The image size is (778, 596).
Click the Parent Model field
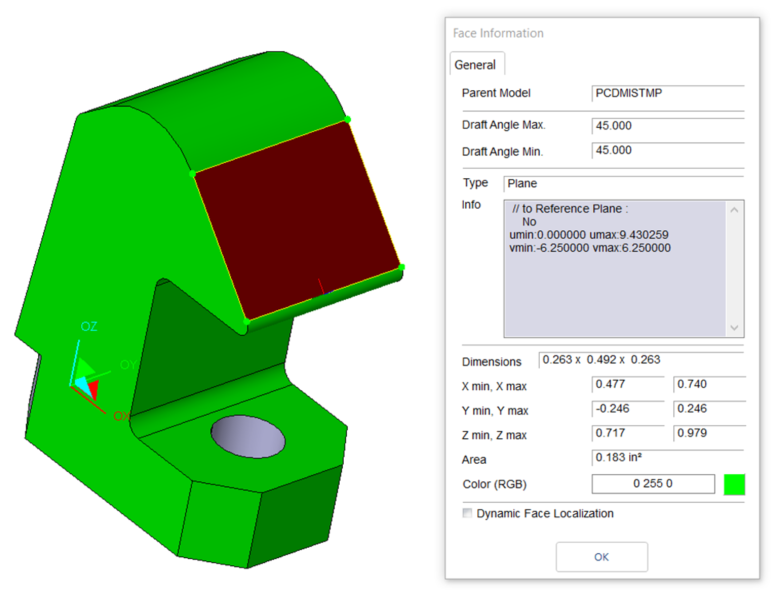pos(668,93)
